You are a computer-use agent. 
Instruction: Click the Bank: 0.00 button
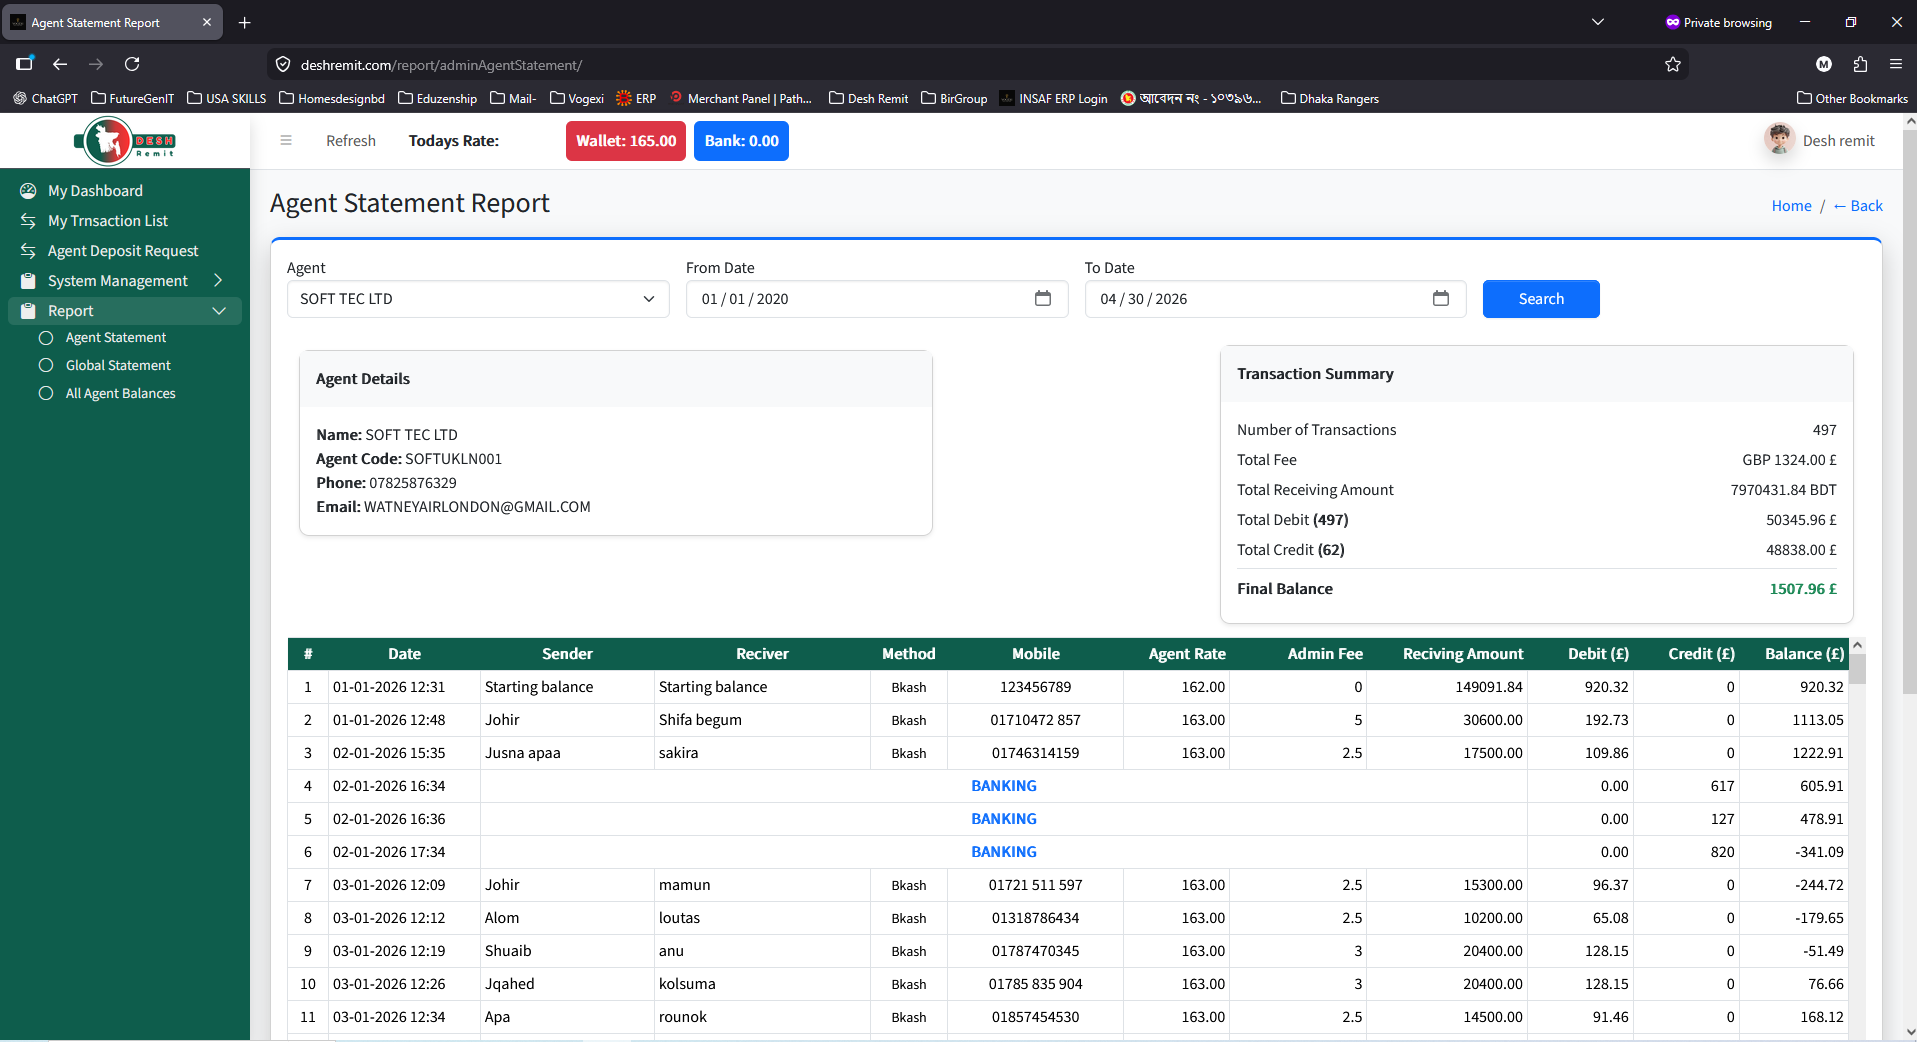click(x=741, y=141)
